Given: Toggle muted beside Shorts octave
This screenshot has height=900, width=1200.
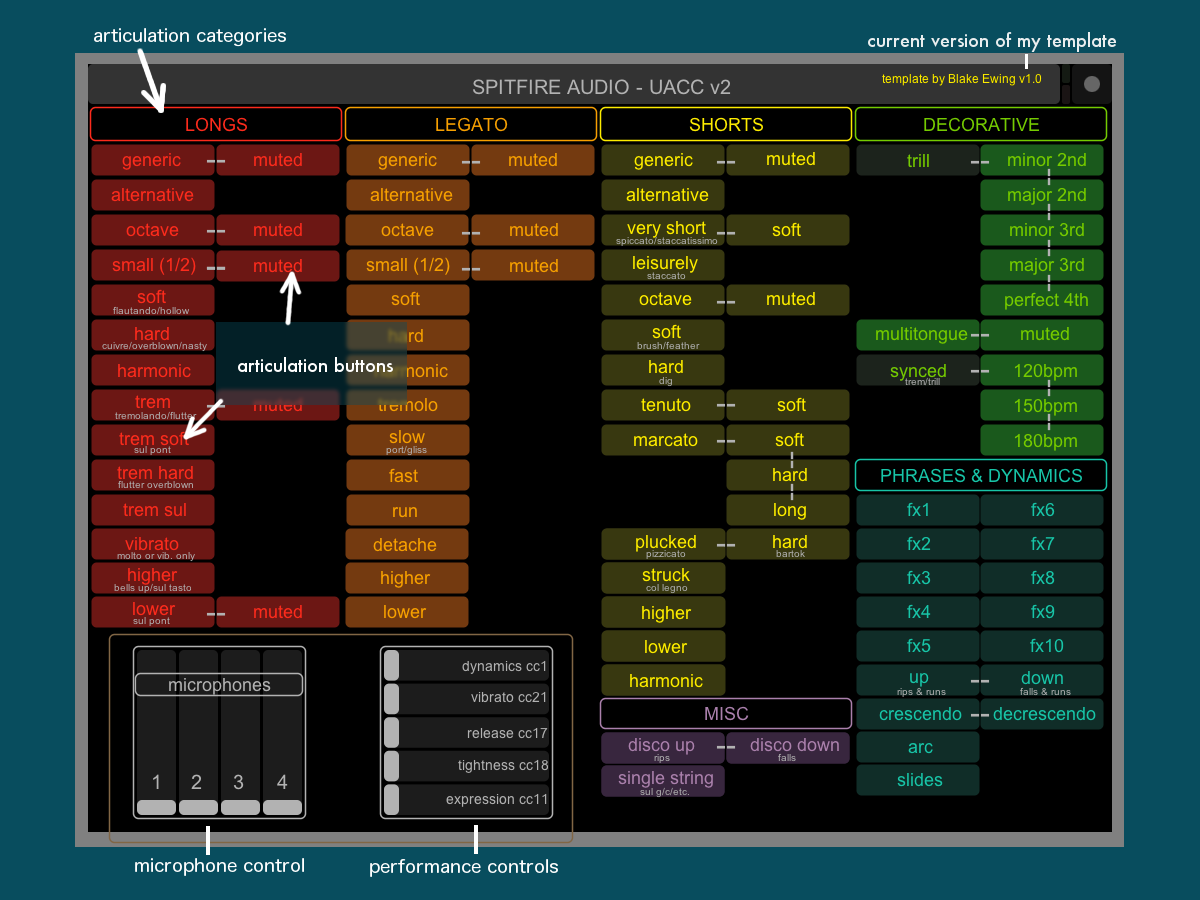Looking at the screenshot, I should tap(788, 300).
